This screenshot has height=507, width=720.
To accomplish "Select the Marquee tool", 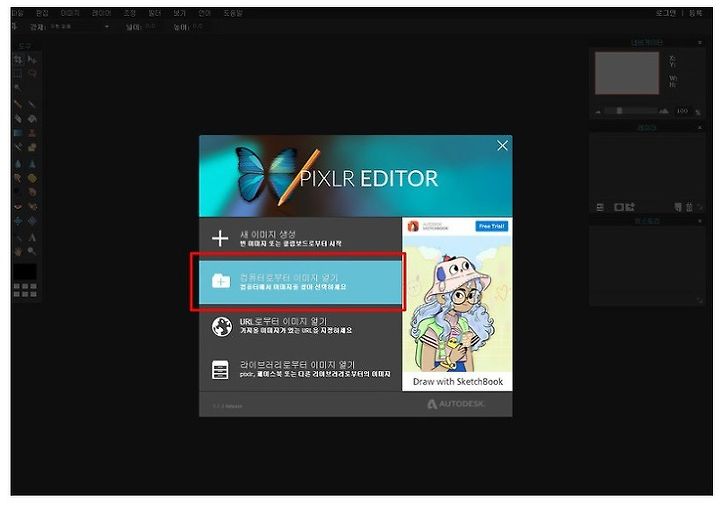I will pyautogui.click(x=18, y=73).
